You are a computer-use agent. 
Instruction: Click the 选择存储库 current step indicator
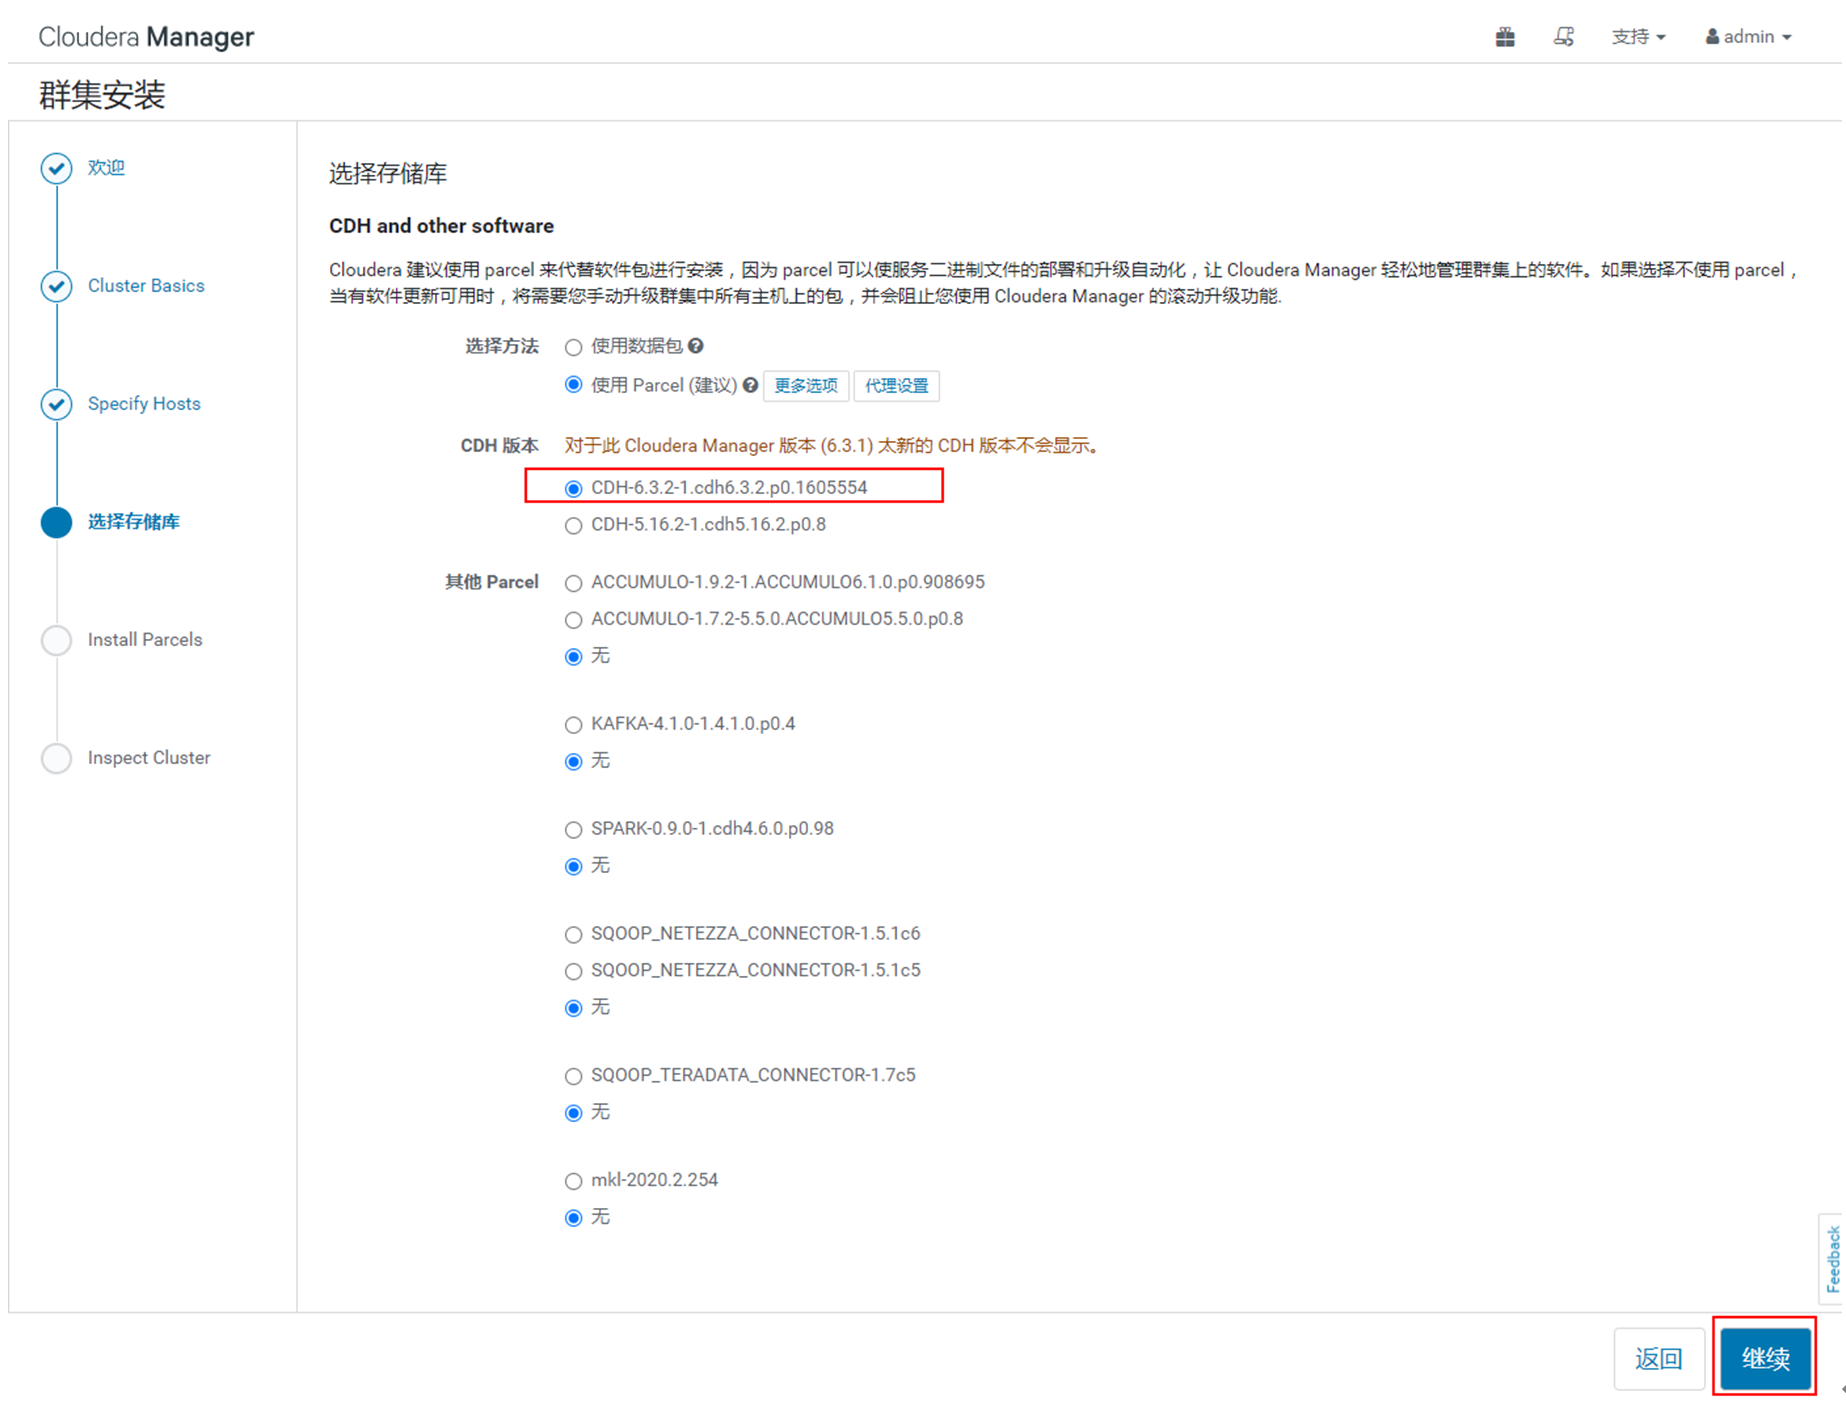point(56,522)
